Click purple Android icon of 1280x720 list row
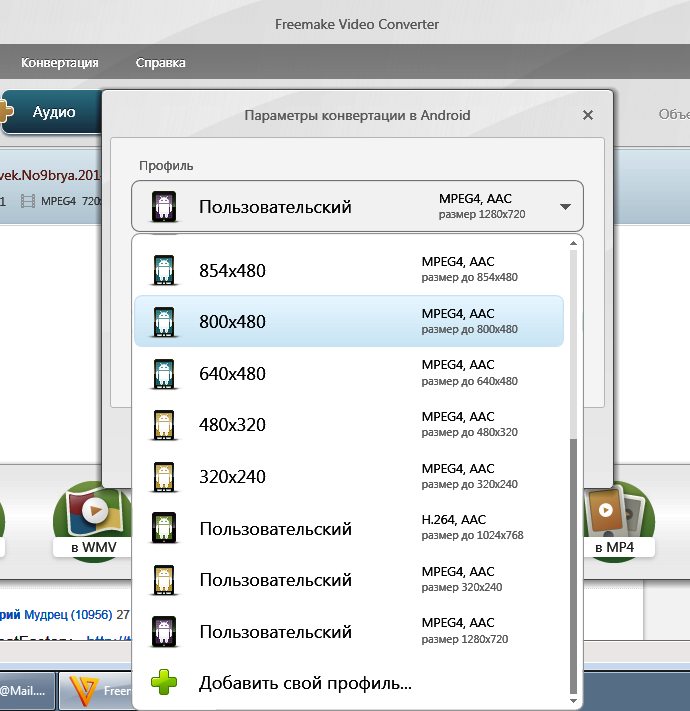This screenshot has width=690, height=711. 164,631
